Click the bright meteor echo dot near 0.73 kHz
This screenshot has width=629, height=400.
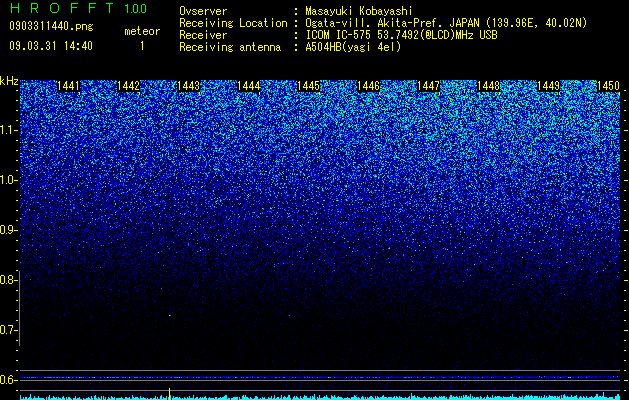(170, 315)
